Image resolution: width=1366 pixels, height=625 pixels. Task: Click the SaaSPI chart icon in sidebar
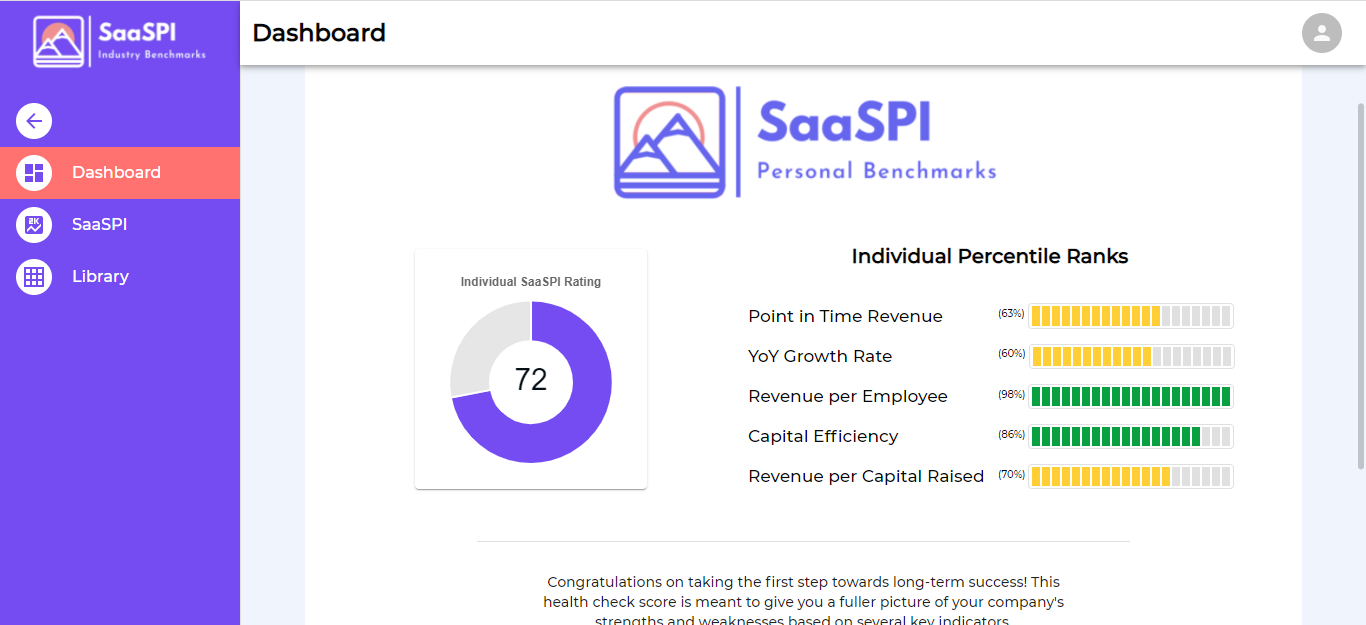click(x=34, y=225)
